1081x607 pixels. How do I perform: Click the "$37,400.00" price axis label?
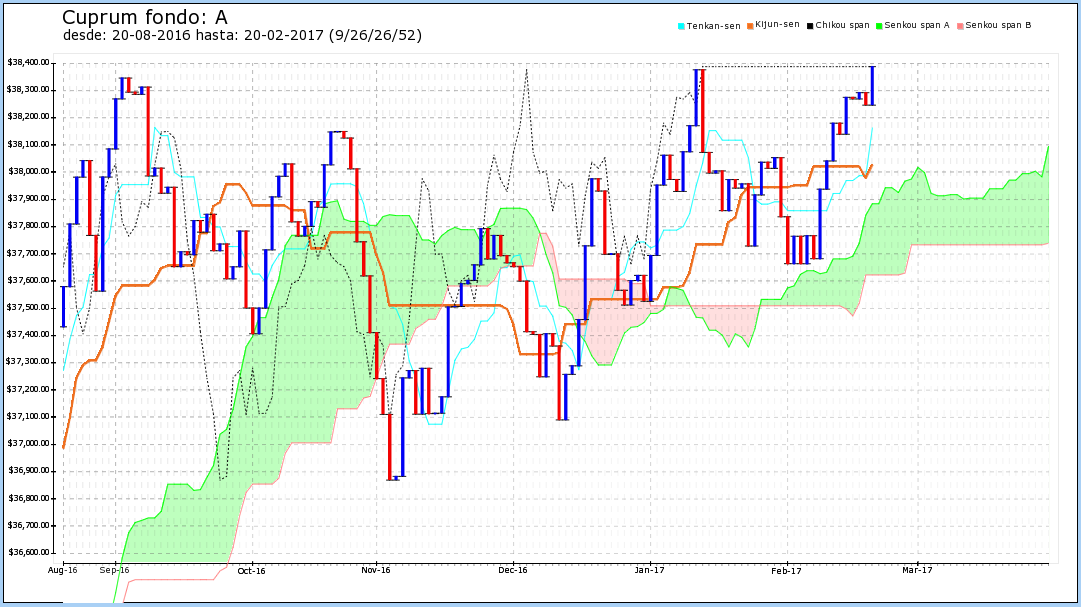tap(28, 335)
